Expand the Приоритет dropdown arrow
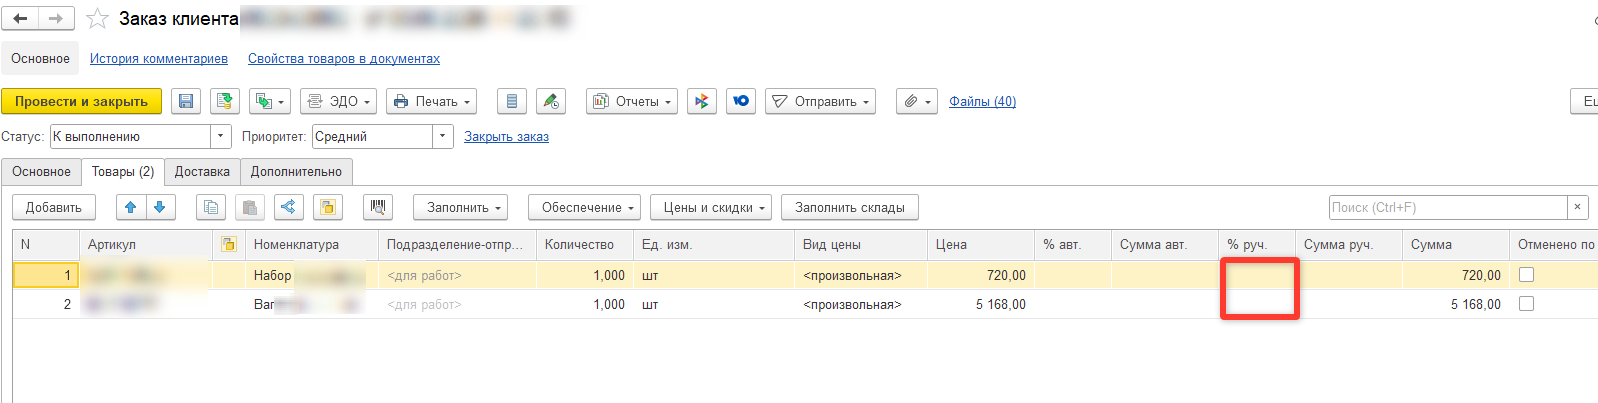Image resolution: width=1598 pixels, height=403 pixels. 443,136
